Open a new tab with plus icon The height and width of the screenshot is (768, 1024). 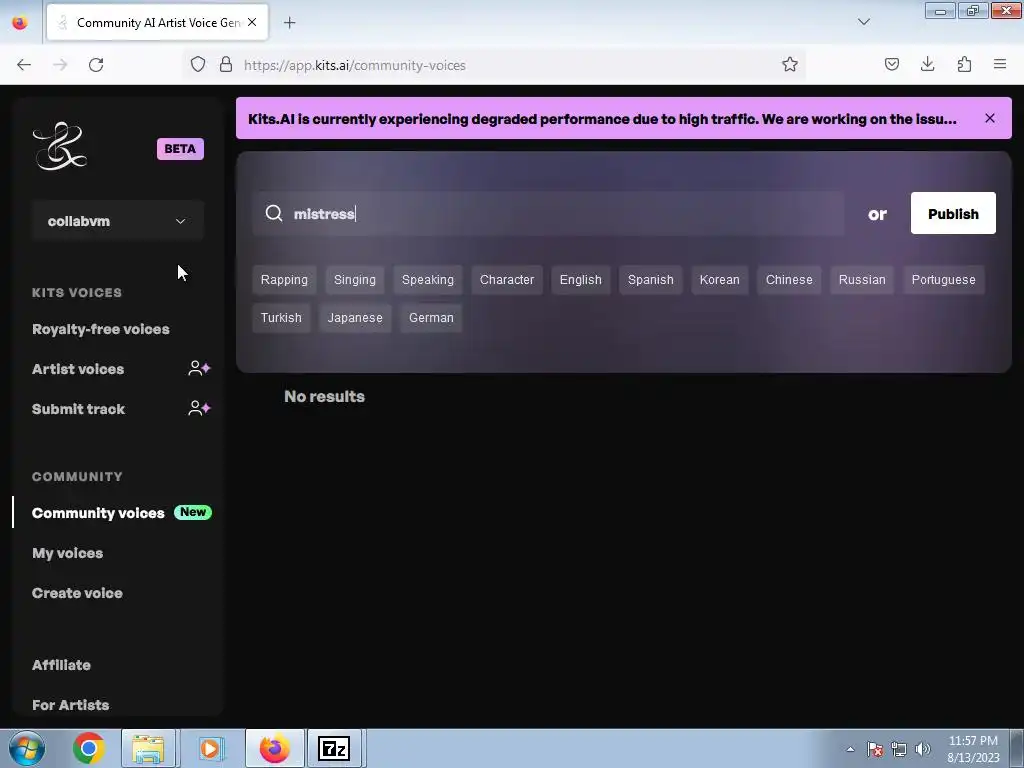289,23
